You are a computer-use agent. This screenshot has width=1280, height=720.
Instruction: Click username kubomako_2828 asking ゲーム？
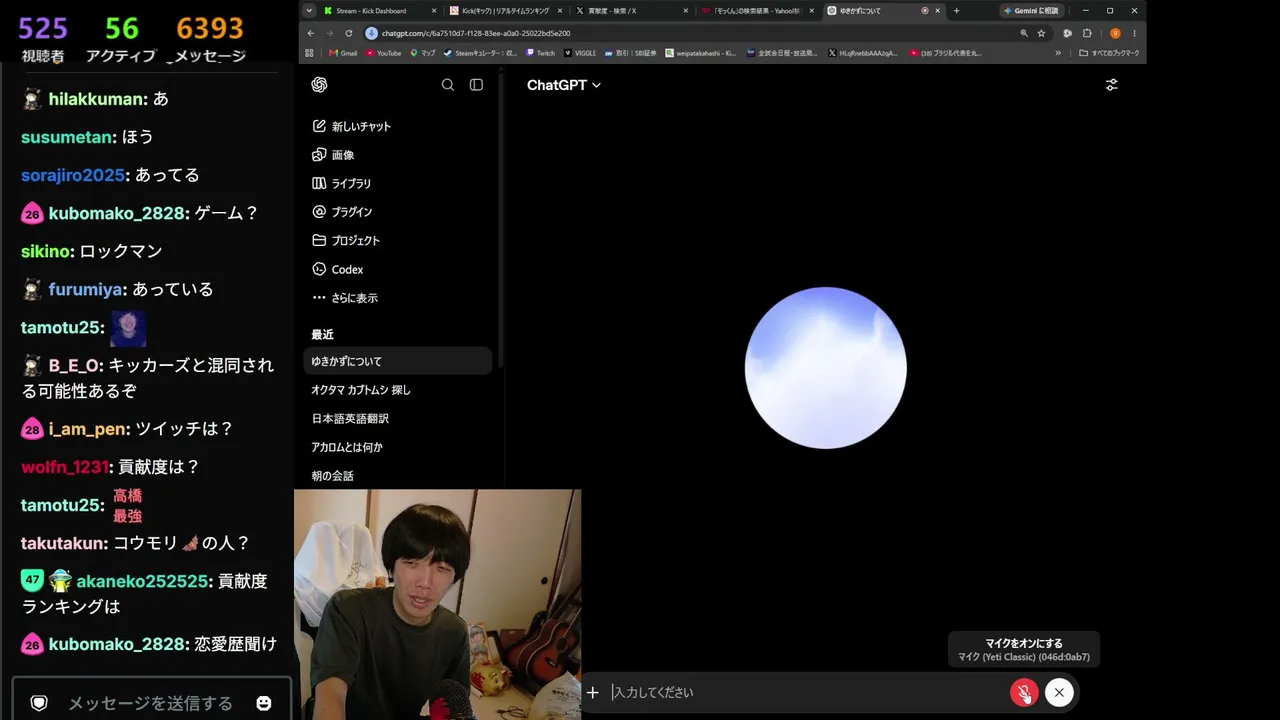tap(116, 213)
